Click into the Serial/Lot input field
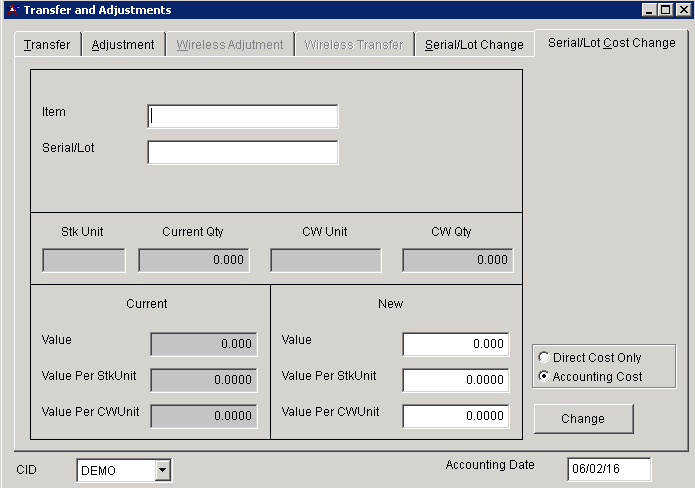The width and height of the screenshot is (695, 488). click(x=242, y=153)
